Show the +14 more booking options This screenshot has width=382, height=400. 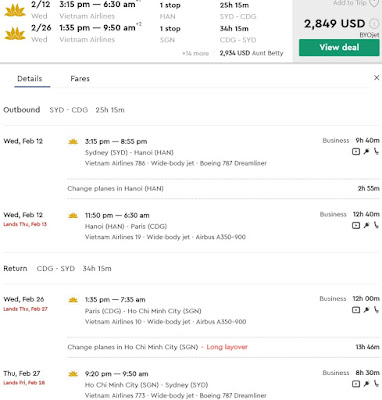(x=195, y=53)
